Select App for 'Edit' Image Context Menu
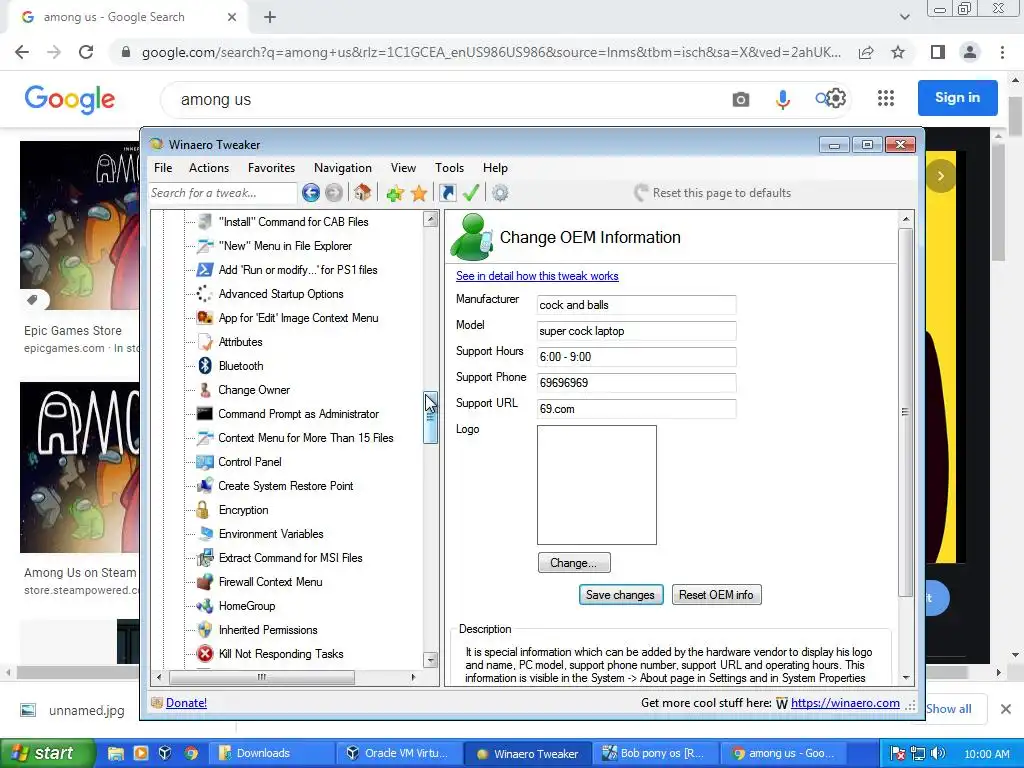Viewport: 1024px width, 768px height. 298,318
